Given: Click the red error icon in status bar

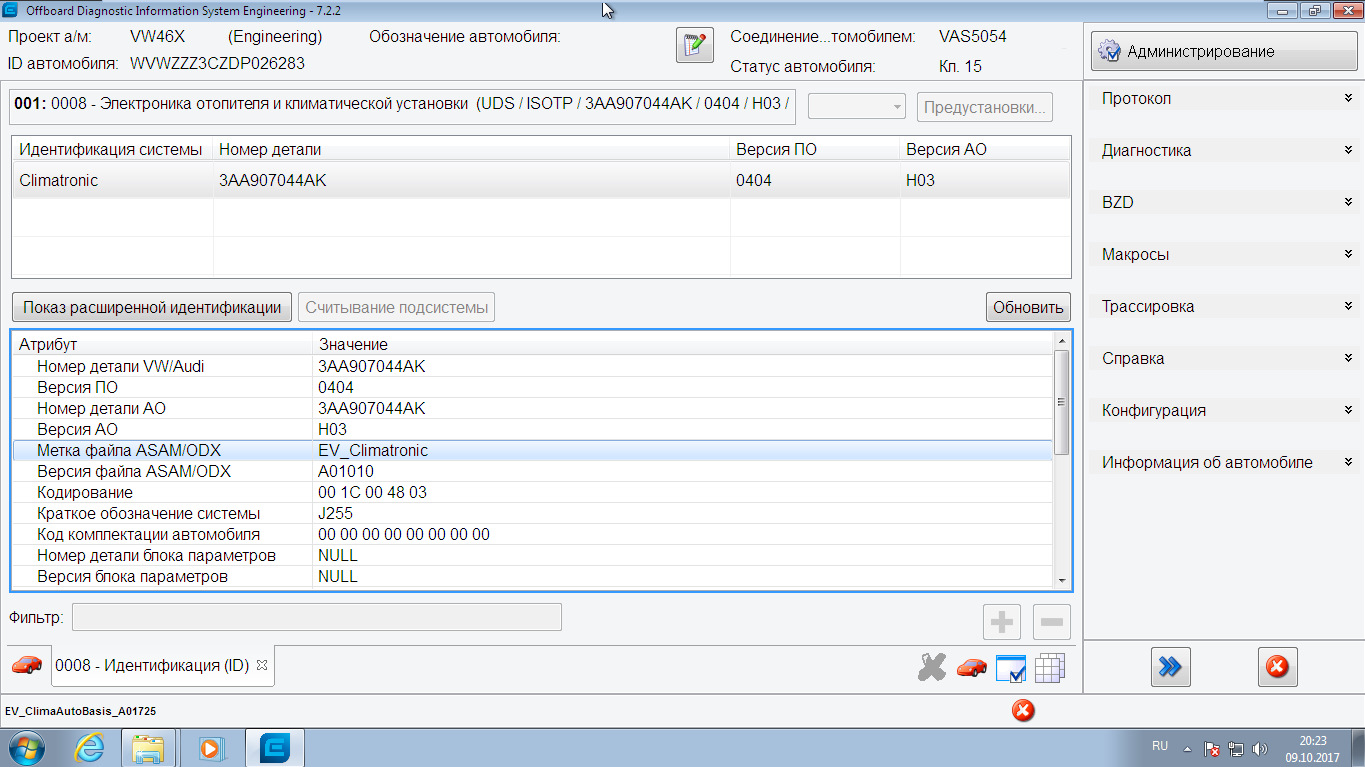Looking at the screenshot, I should click(1023, 711).
